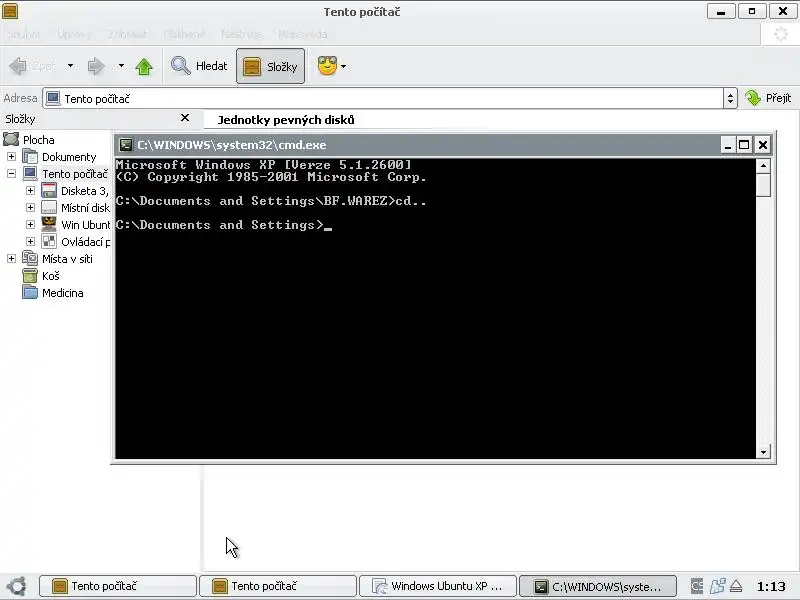Screen dimensions: 800x600
Task: Switch to second Tento počítač taskbar button
Action: point(278,586)
